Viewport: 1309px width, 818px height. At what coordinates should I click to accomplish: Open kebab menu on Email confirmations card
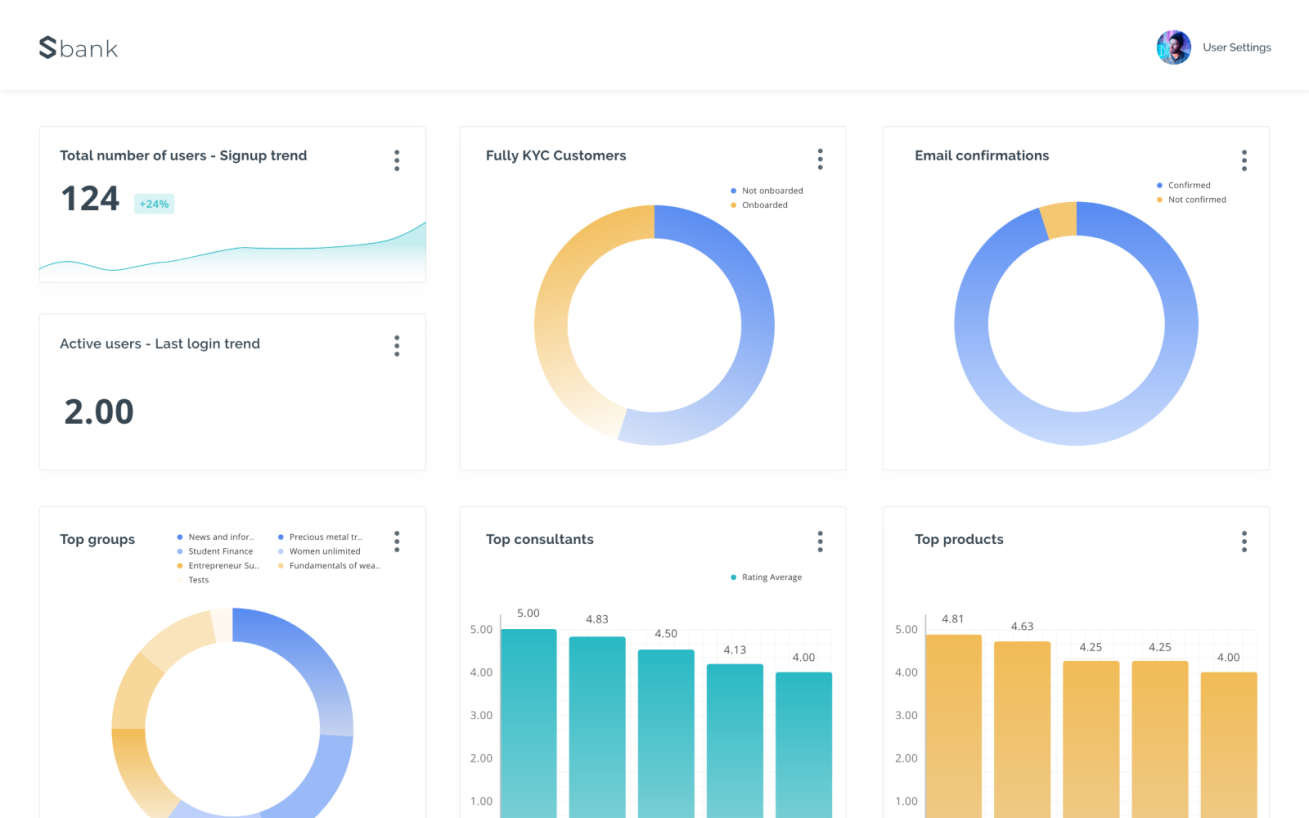1244,160
